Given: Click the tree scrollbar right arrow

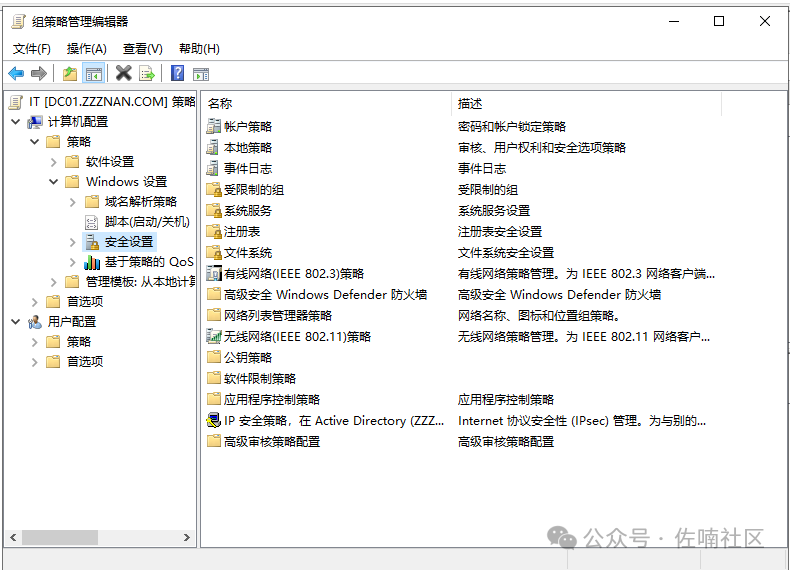Looking at the screenshot, I should point(186,537).
